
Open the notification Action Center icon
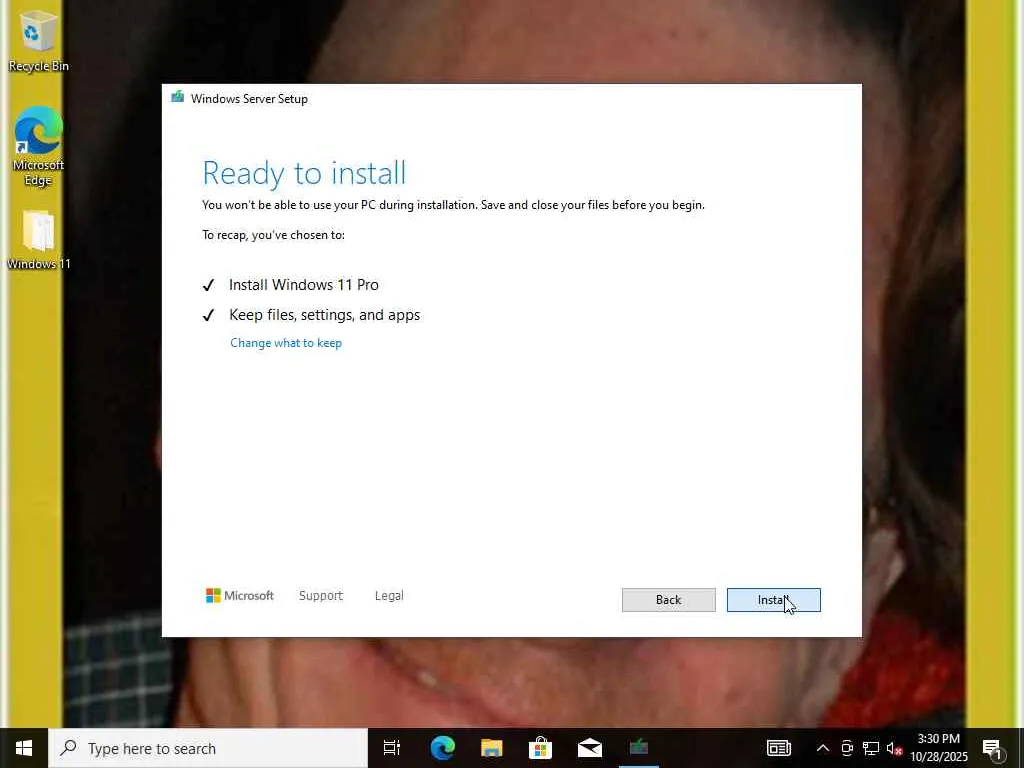tap(993, 748)
